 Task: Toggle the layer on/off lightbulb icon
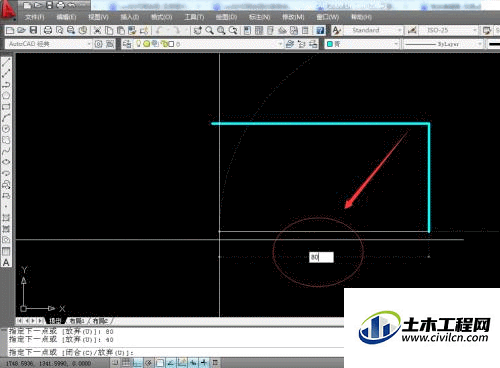138,44
